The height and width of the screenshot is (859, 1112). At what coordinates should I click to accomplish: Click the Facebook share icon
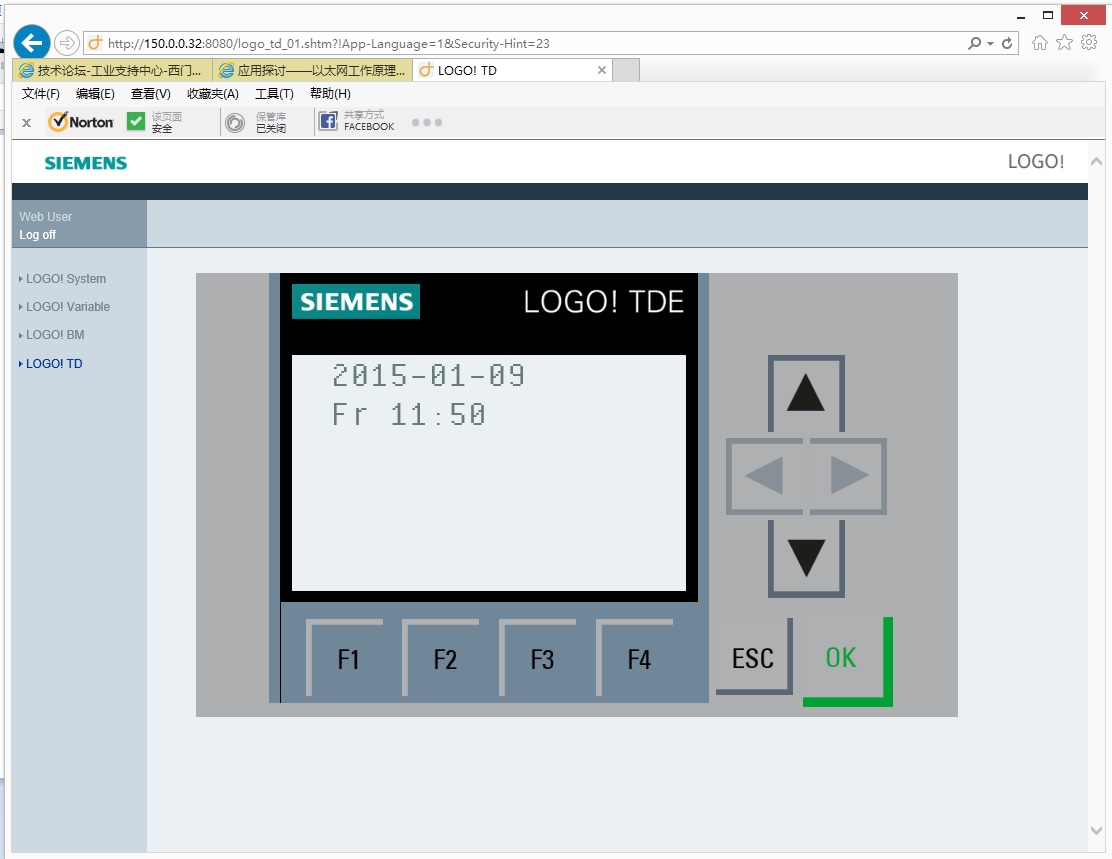(x=328, y=121)
